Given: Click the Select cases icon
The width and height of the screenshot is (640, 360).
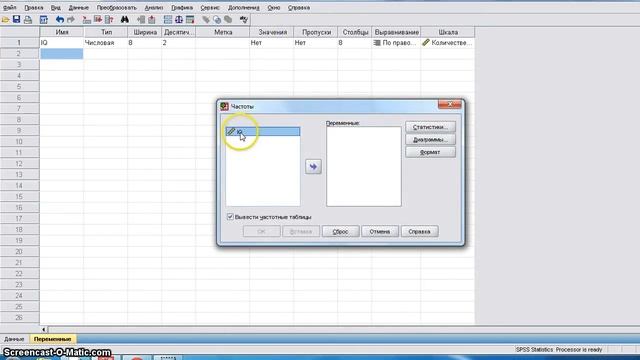Looking at the screenshot, I should click(190, 20).
